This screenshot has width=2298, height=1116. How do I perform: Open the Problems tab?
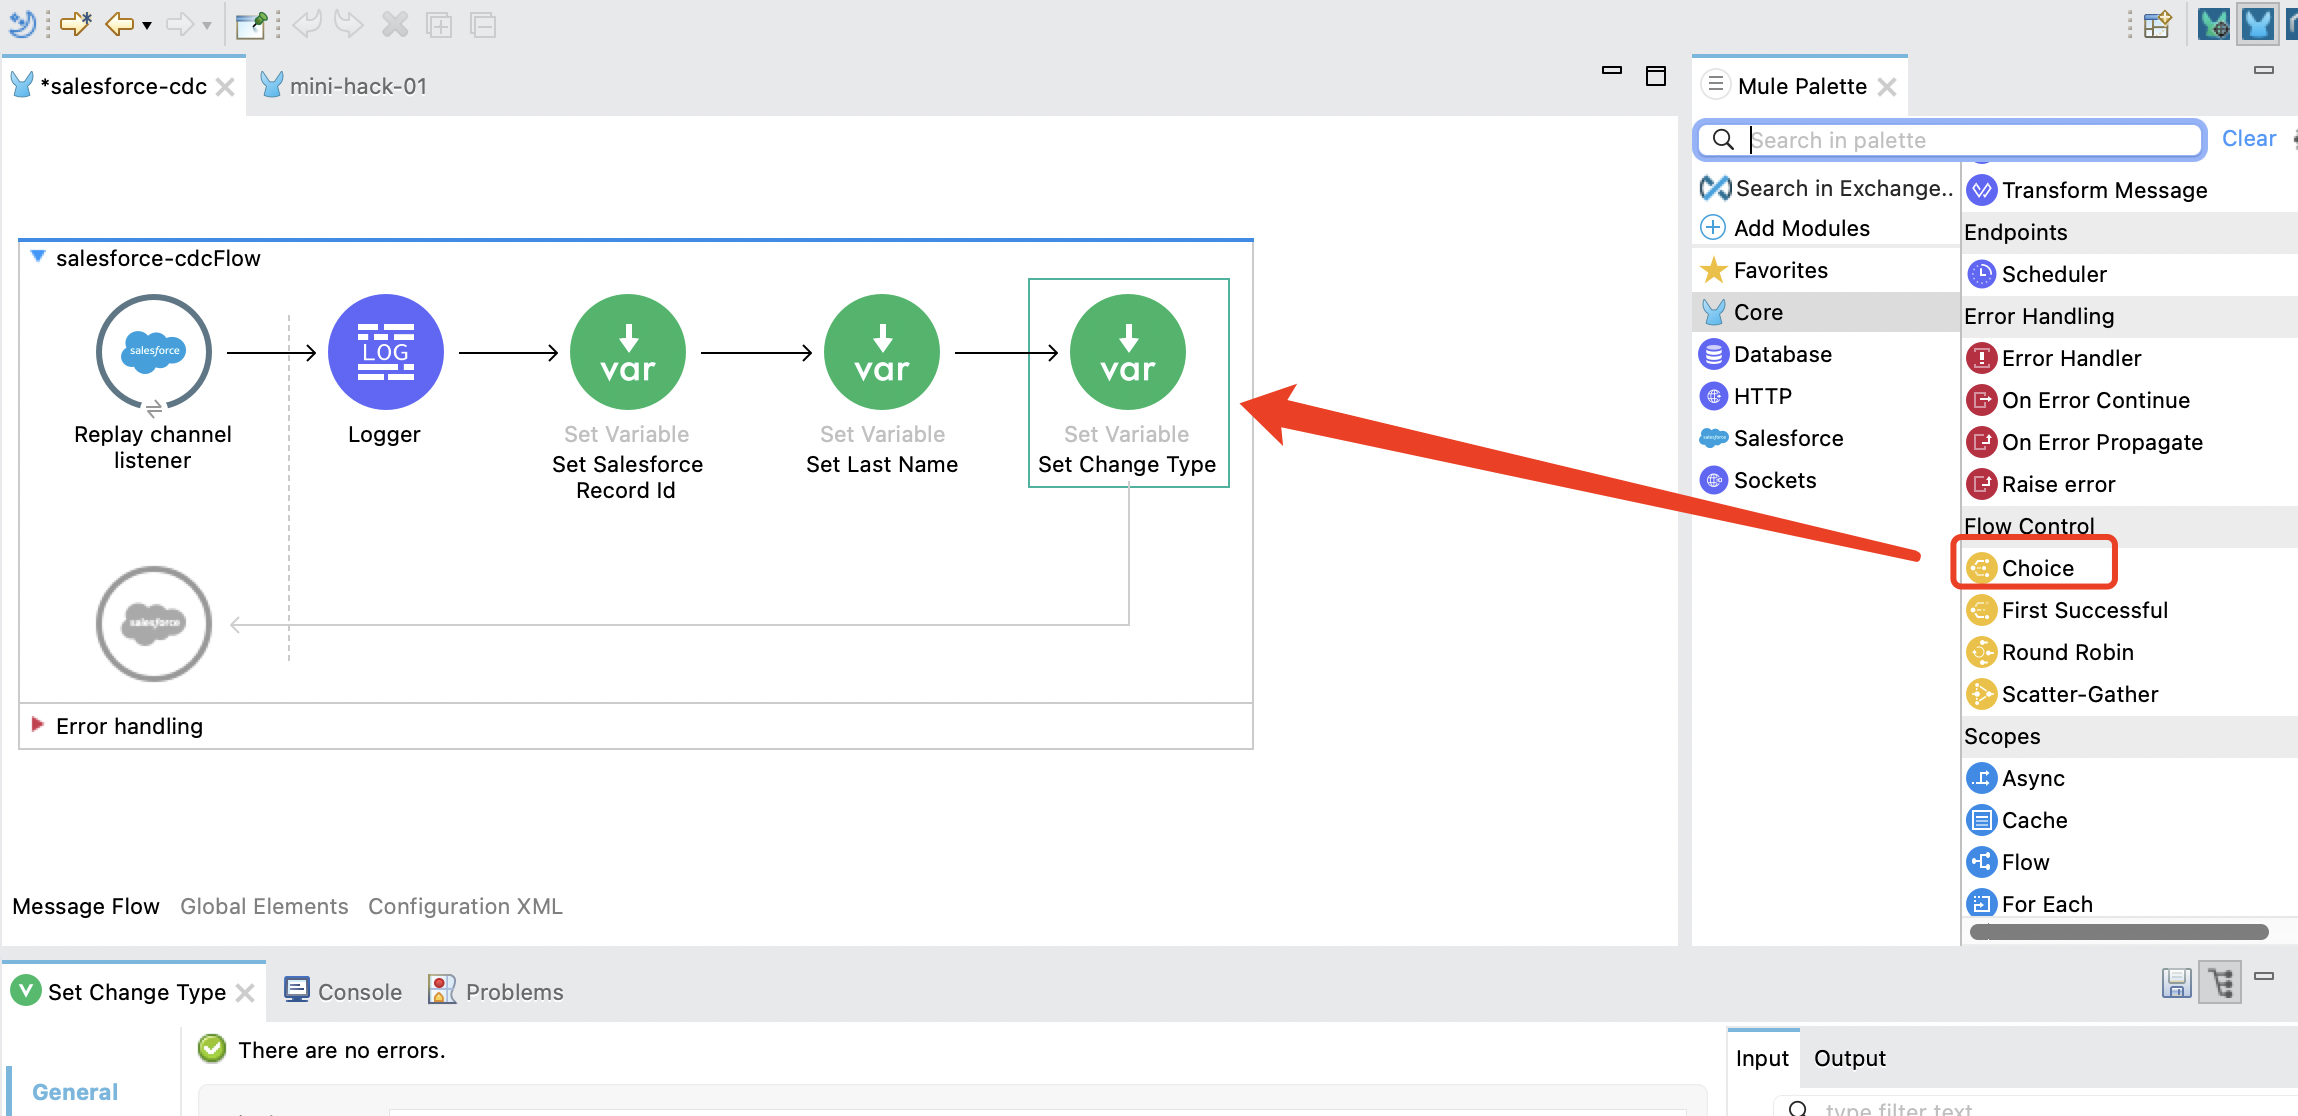[x=496, y=991]
